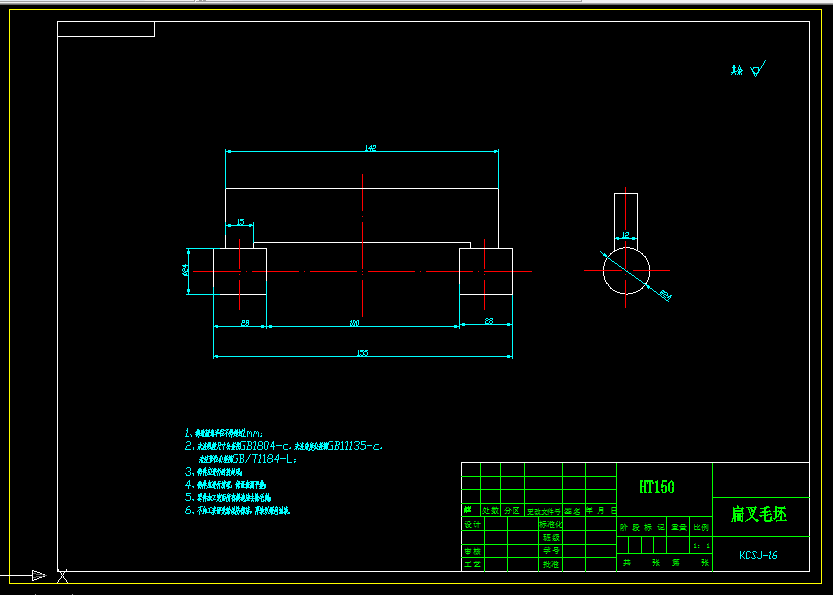833x595 pixels.
Task: Click the UCS origin marker icon
Action: point(63,576)
